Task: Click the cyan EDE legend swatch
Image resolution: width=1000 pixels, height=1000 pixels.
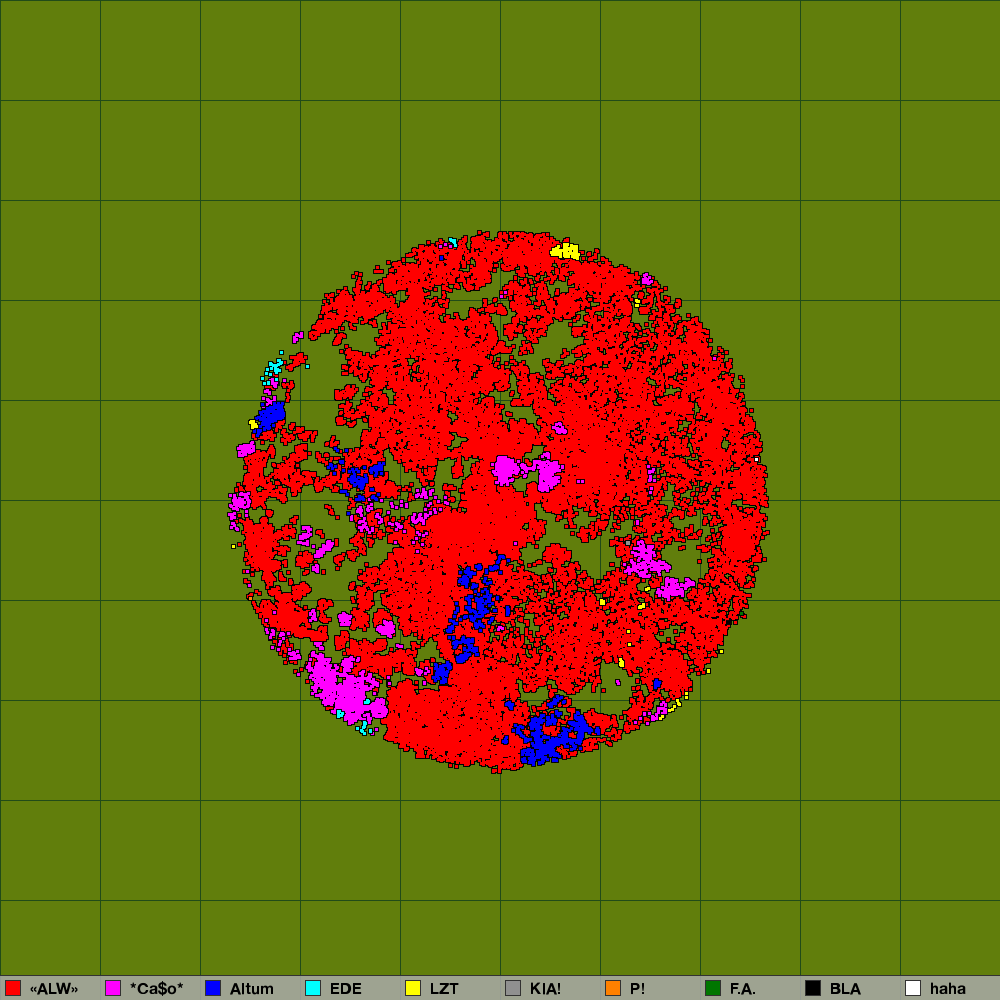Action: tap(313, 988)
